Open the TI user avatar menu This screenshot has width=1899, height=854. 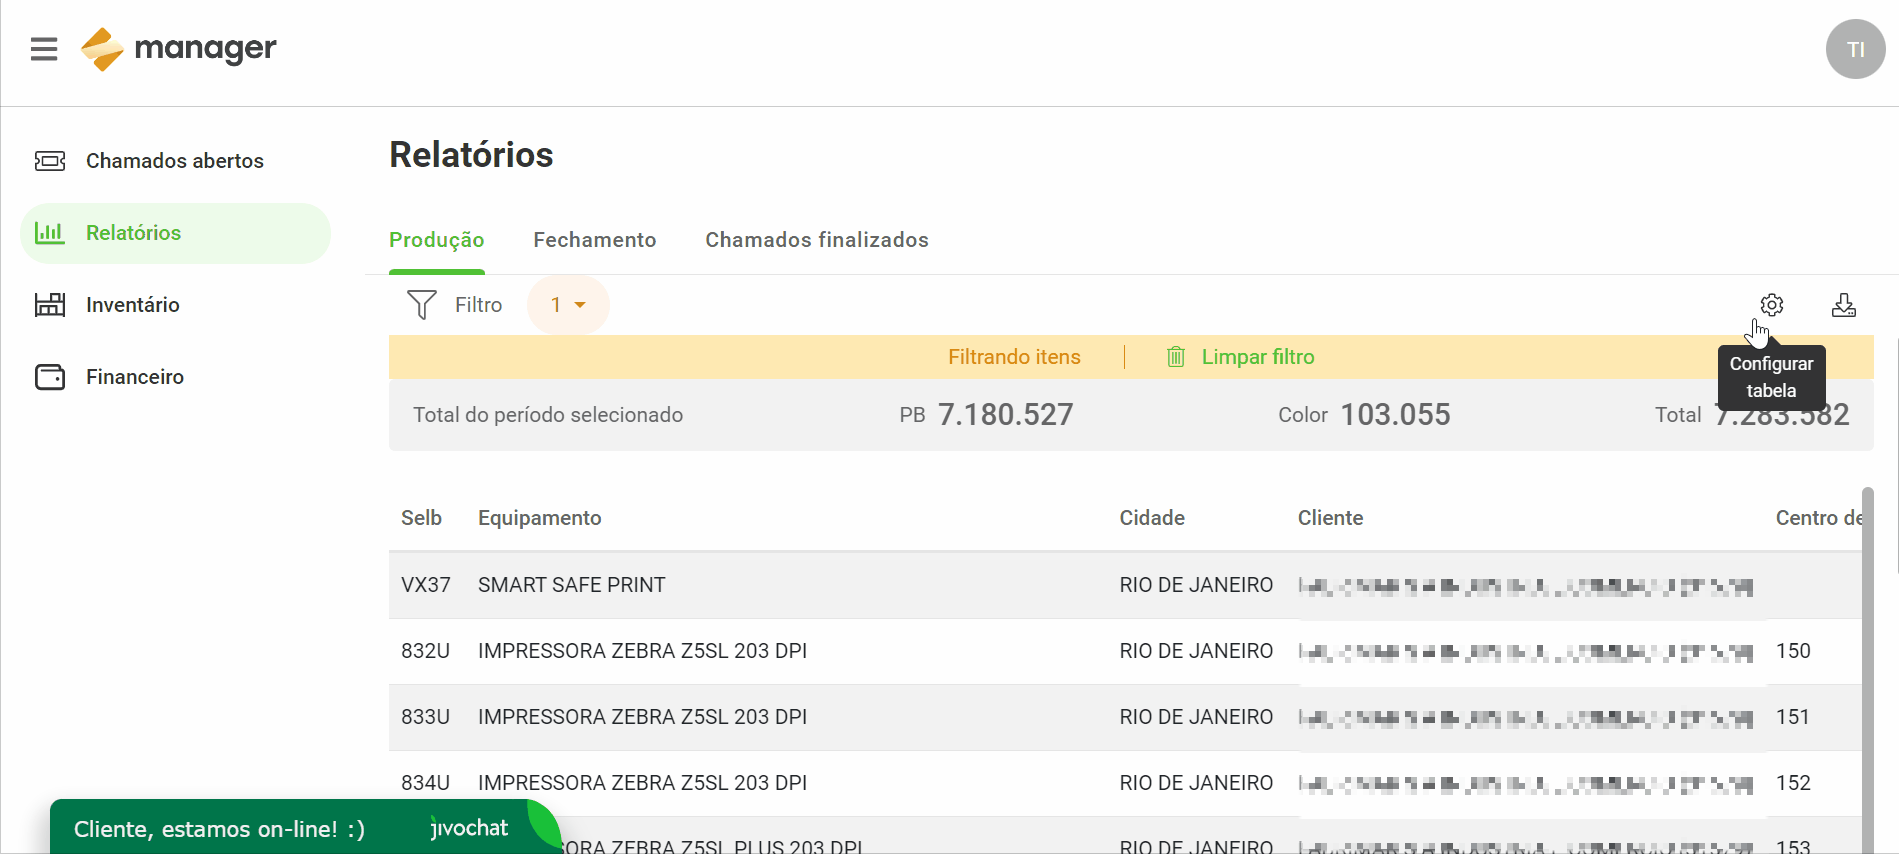tap(1855, 49)
